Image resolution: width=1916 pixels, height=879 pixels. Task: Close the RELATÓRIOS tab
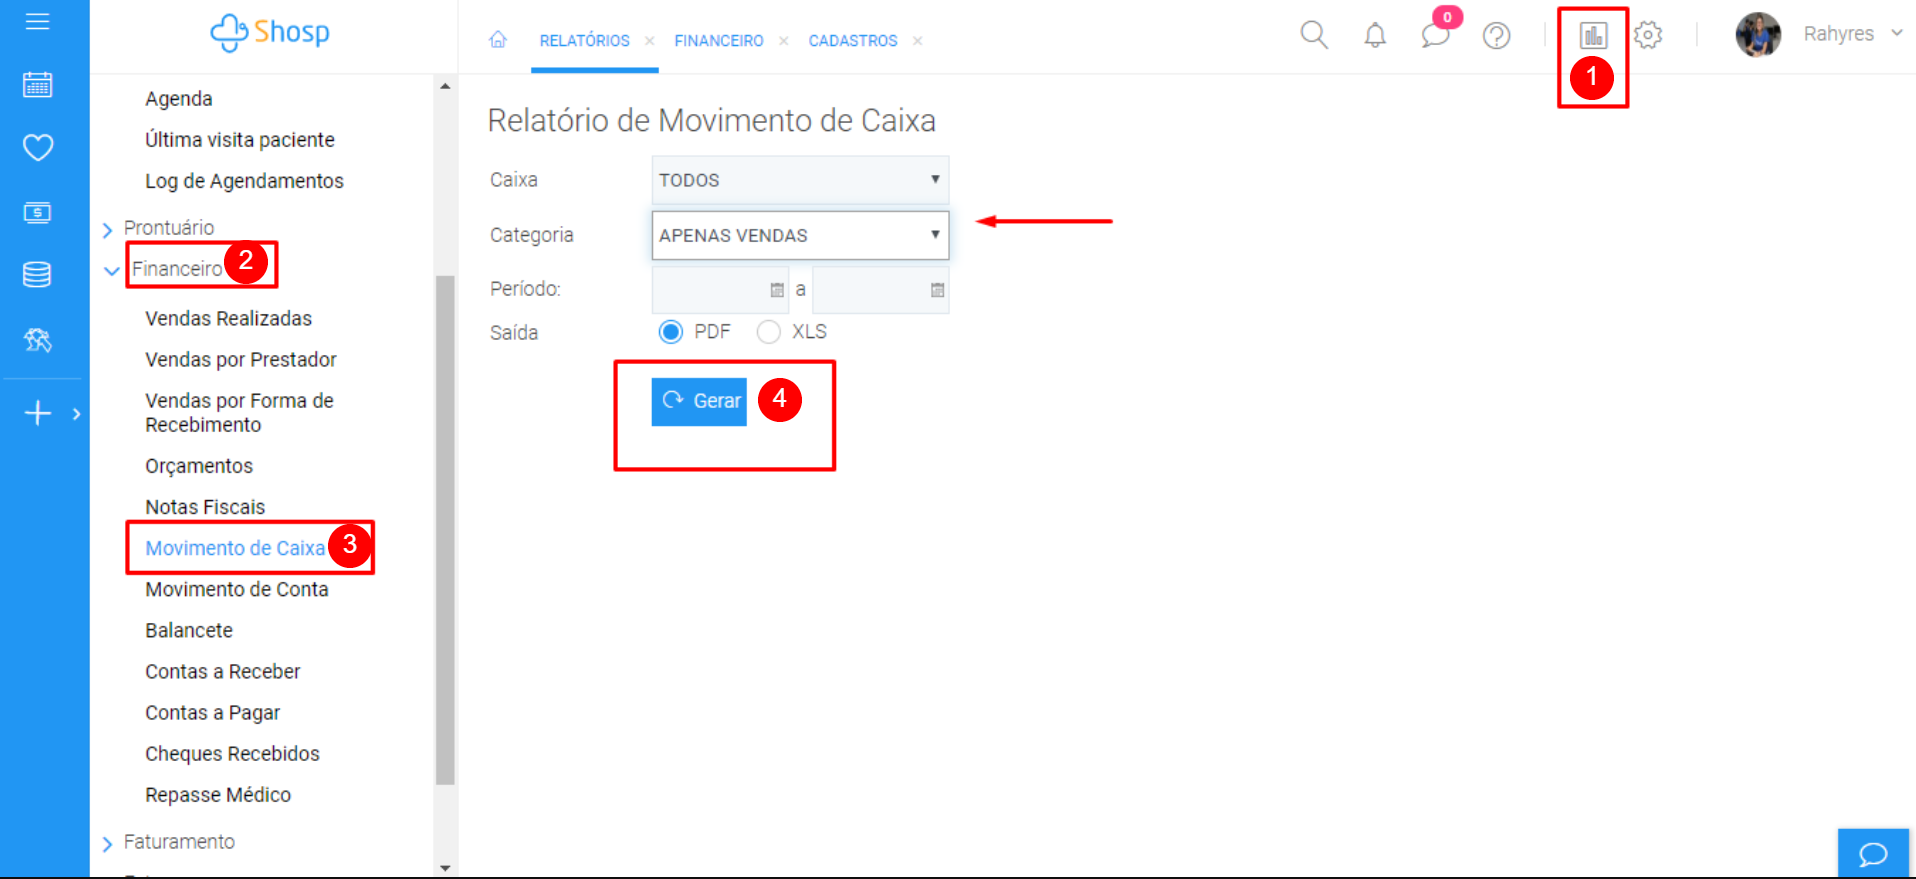(x=650, y=41)
